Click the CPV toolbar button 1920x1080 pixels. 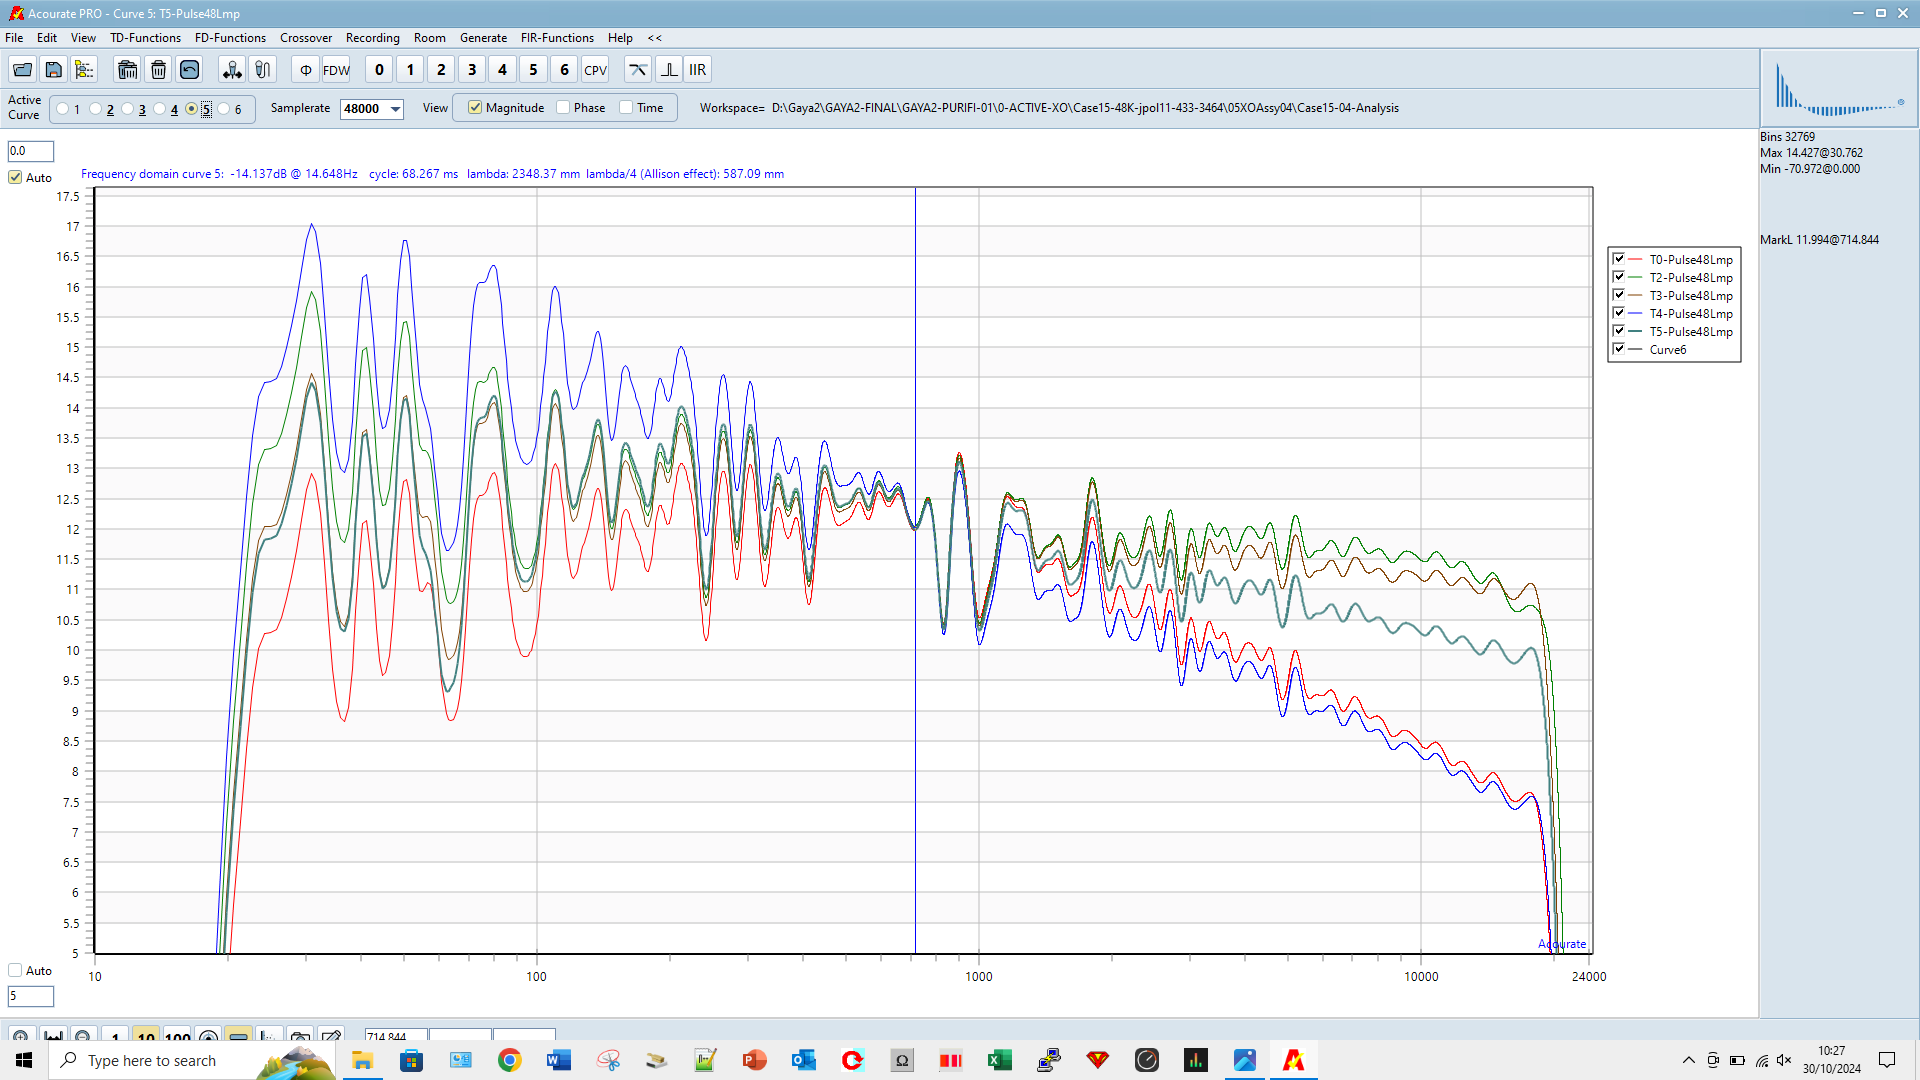point(595,70)
